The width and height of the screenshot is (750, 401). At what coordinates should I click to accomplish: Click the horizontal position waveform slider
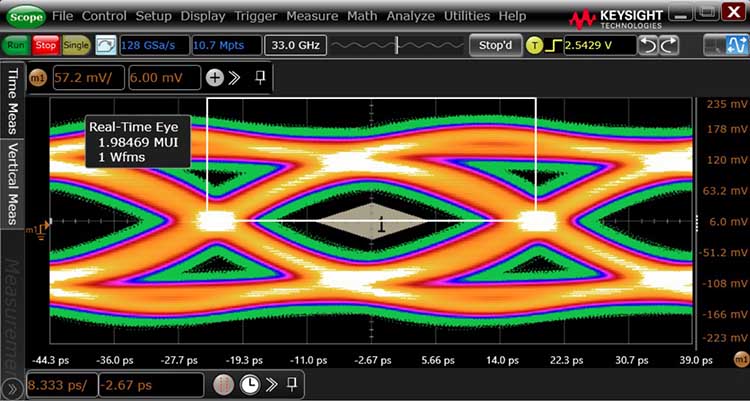[x=397, y=46]
